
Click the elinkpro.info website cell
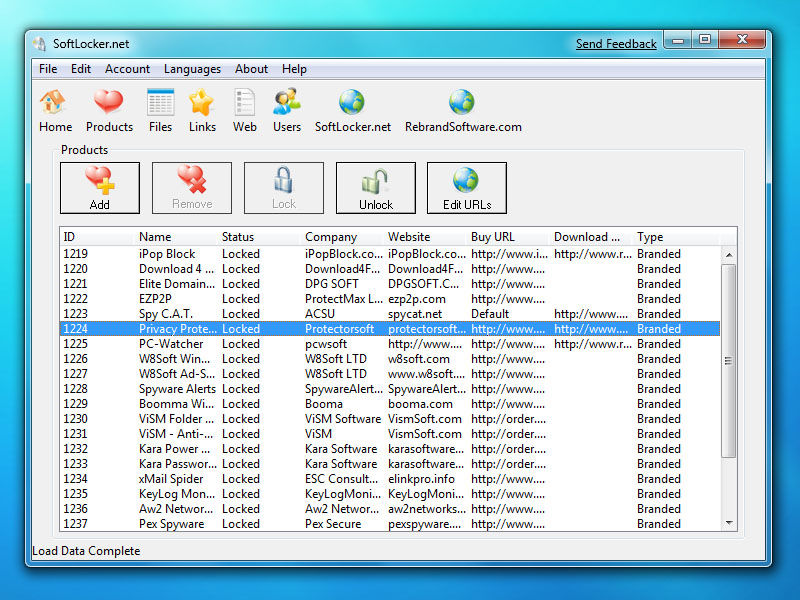[421, 479]
